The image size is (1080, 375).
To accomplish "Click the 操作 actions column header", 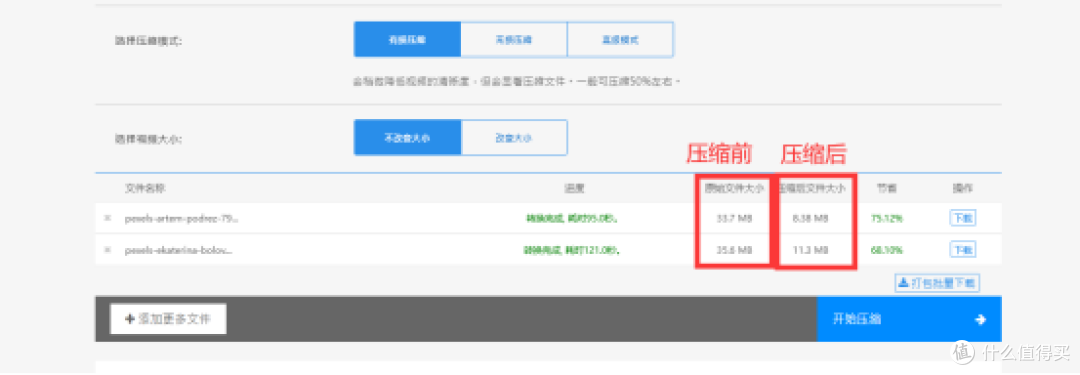I will point(962,188).
